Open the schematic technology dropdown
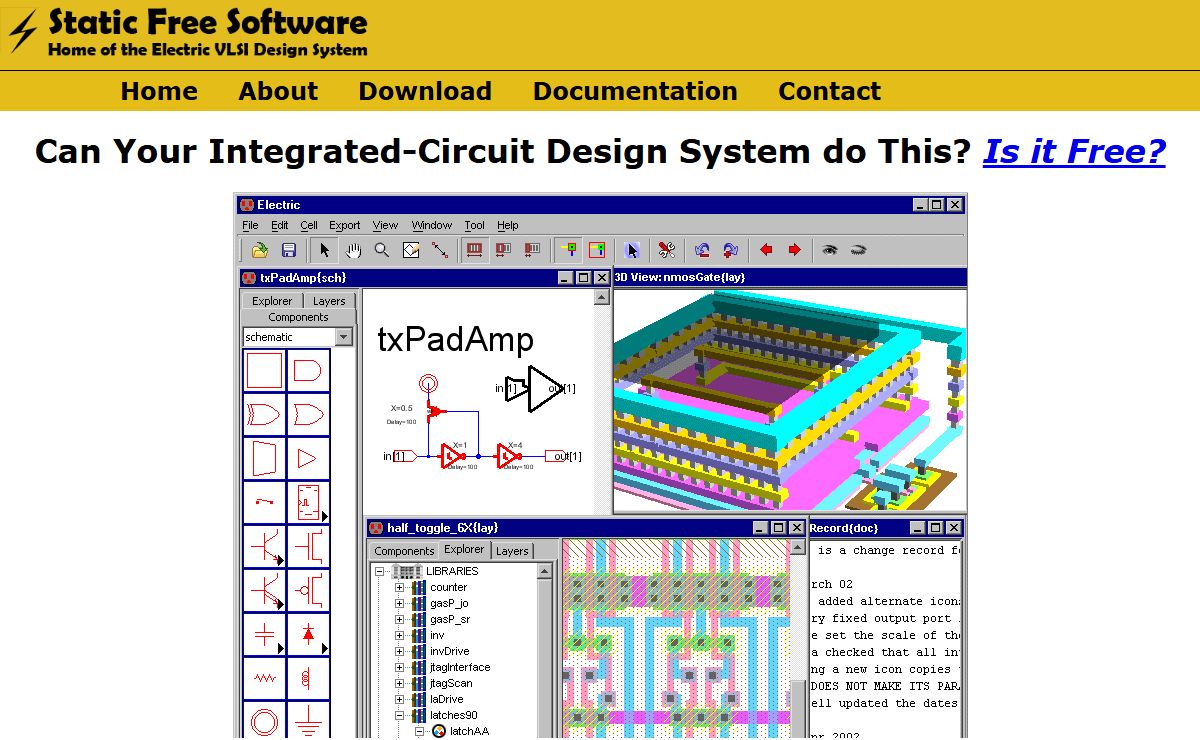This screenshot has width=1200, height=740. (x=344, y=337)
